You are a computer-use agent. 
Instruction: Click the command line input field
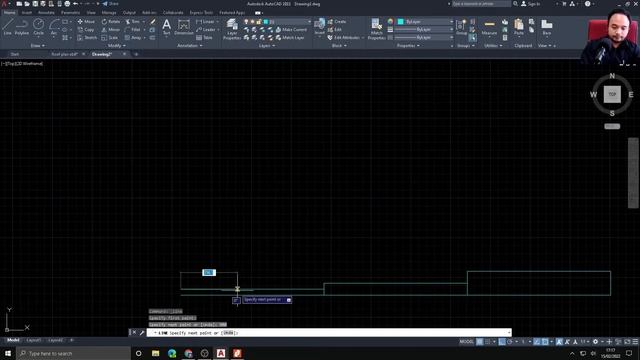point(329,333)
